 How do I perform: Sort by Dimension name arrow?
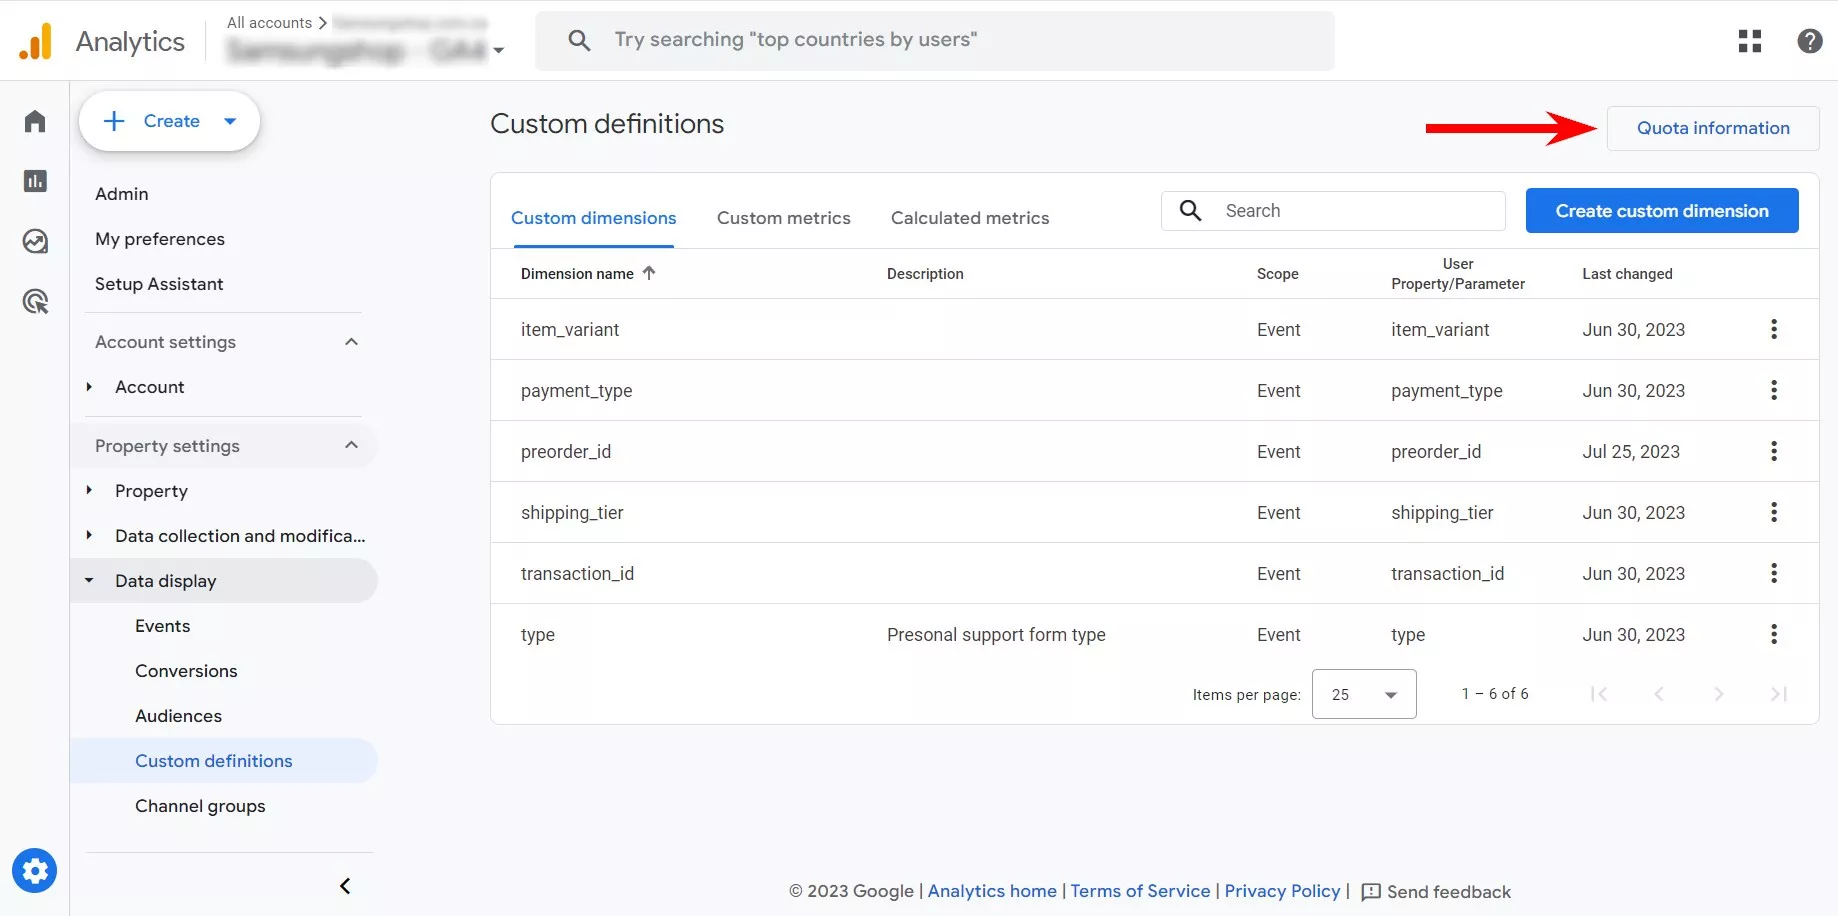649,273
